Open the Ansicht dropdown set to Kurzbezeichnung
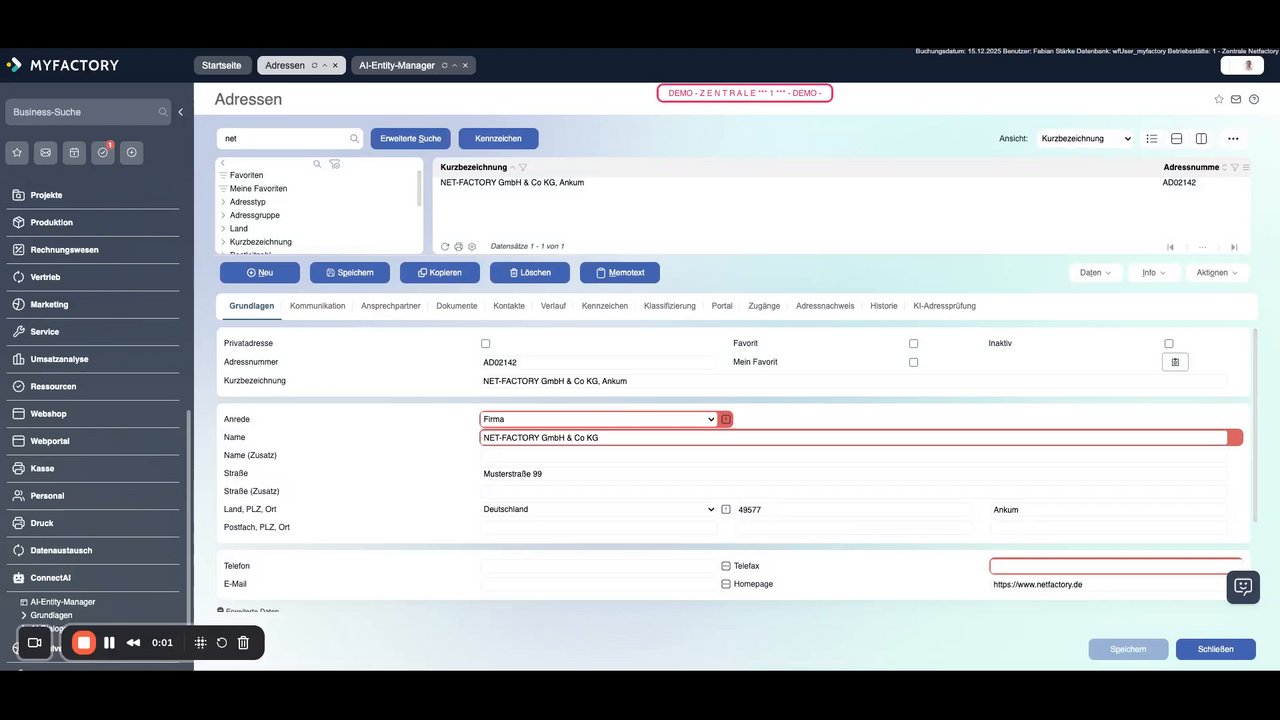This screenshot has width=1280, height=720. pos(1085,139)
